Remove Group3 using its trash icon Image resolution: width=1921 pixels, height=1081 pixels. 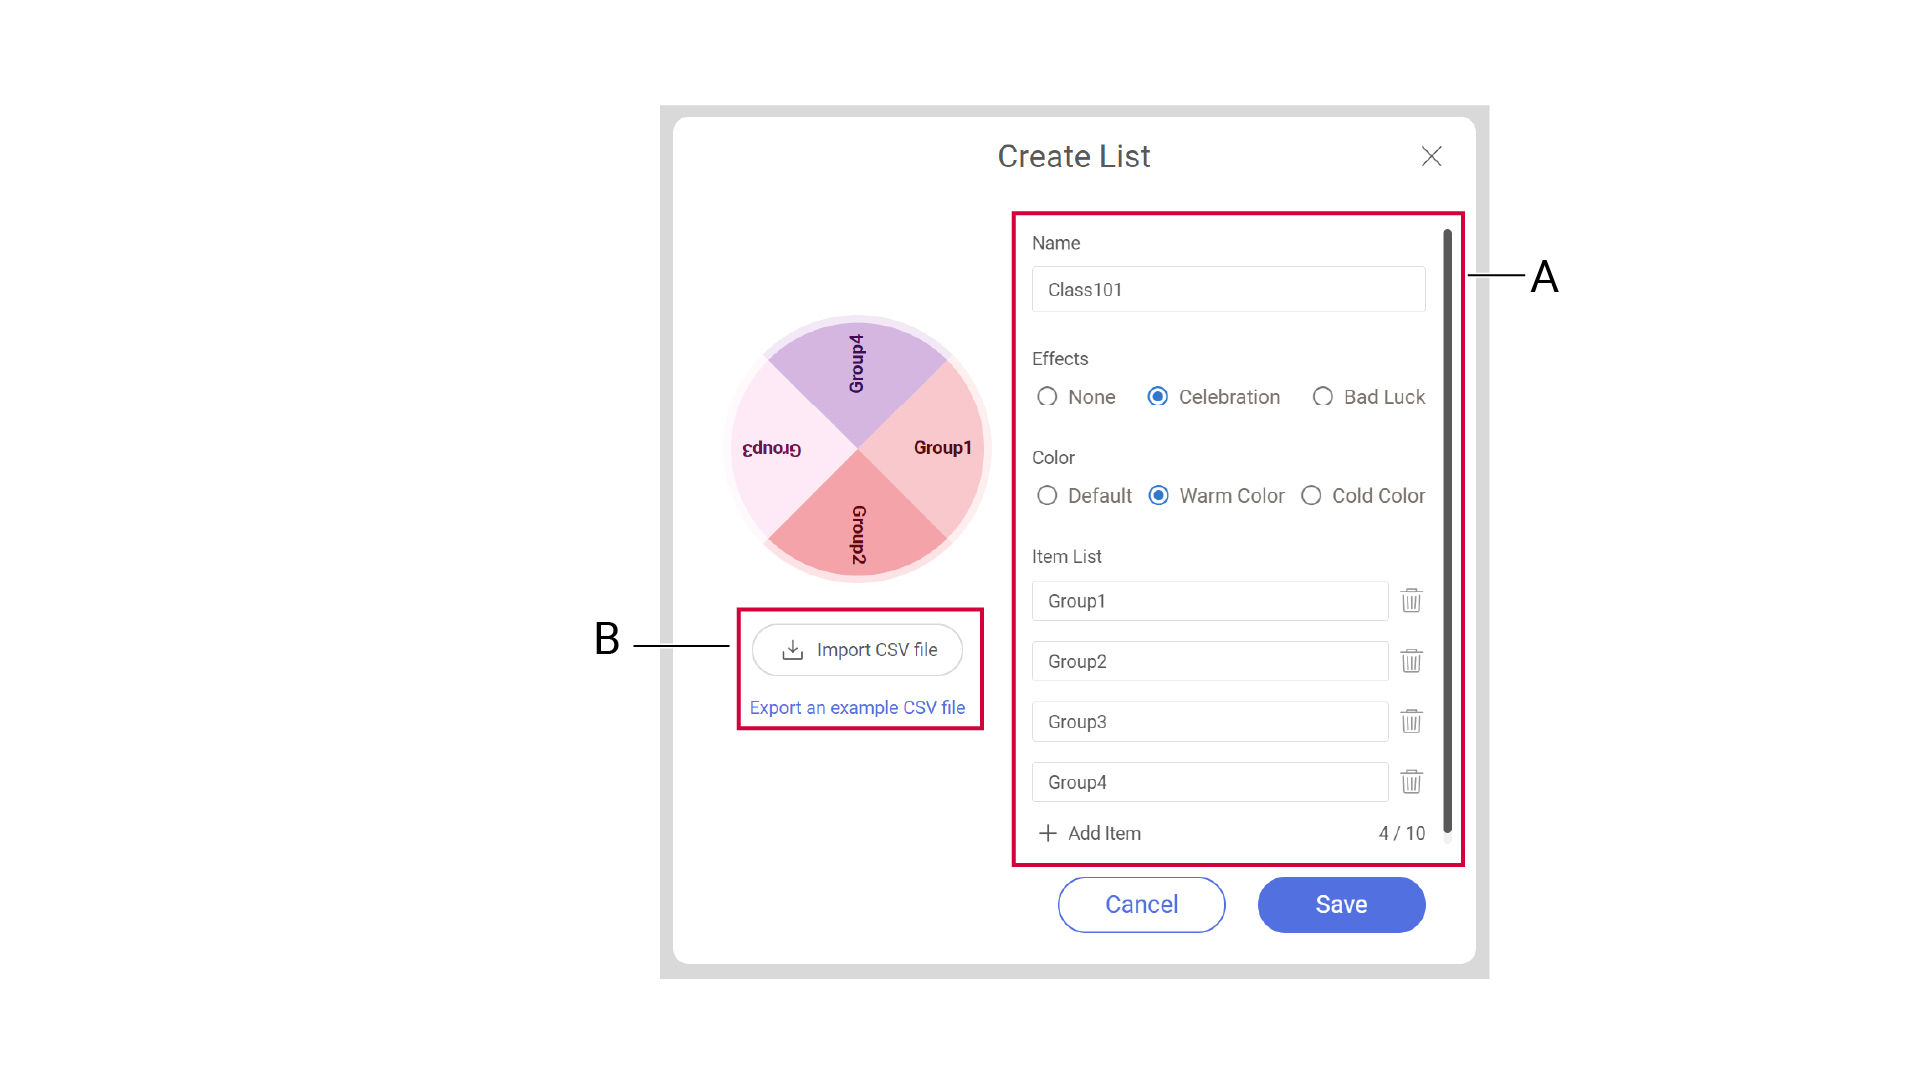pyautogui.click(x=1411, y=722)
